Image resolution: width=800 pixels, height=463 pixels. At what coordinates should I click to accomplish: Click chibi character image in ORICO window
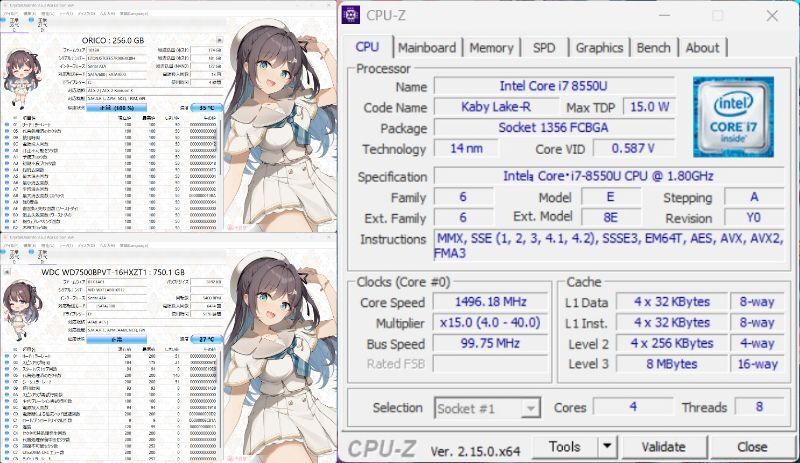click(x=21, y=79)
